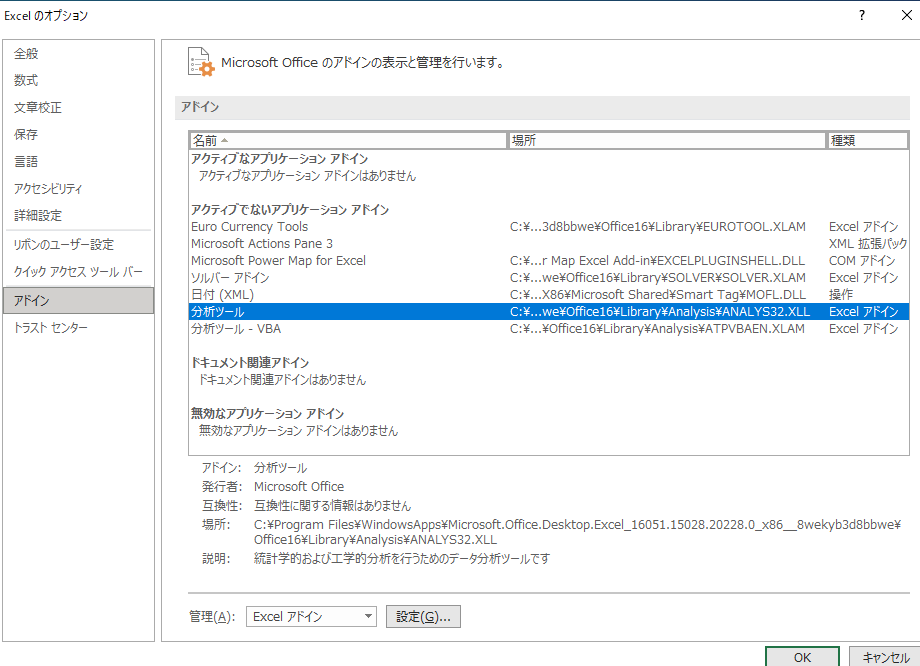Sort the list by 種類 column header
The width and height of the screenshot is (920, 666).
(x=868, y=140)
